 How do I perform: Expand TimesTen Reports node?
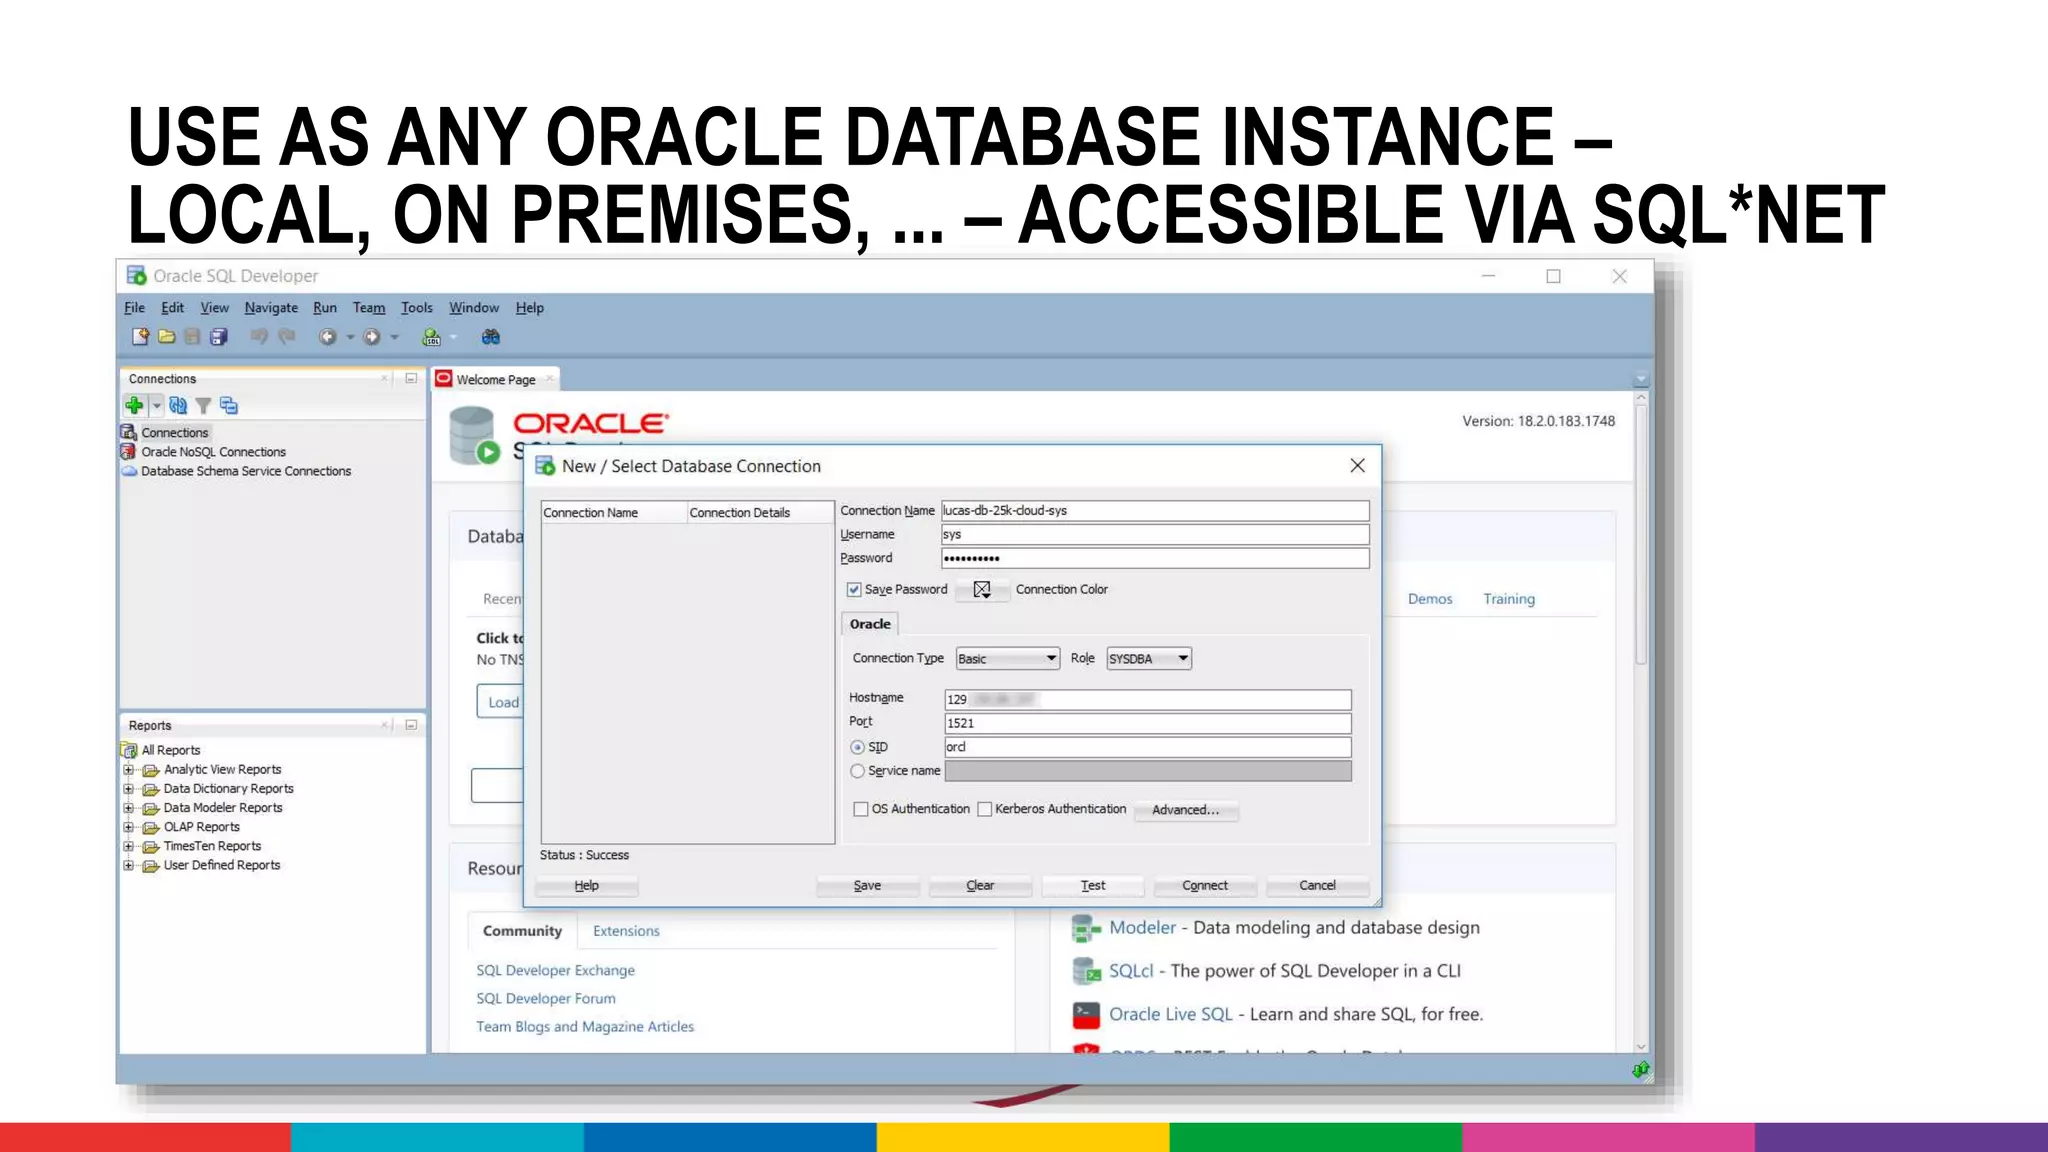pyautogui.click(x=128, y=846)
